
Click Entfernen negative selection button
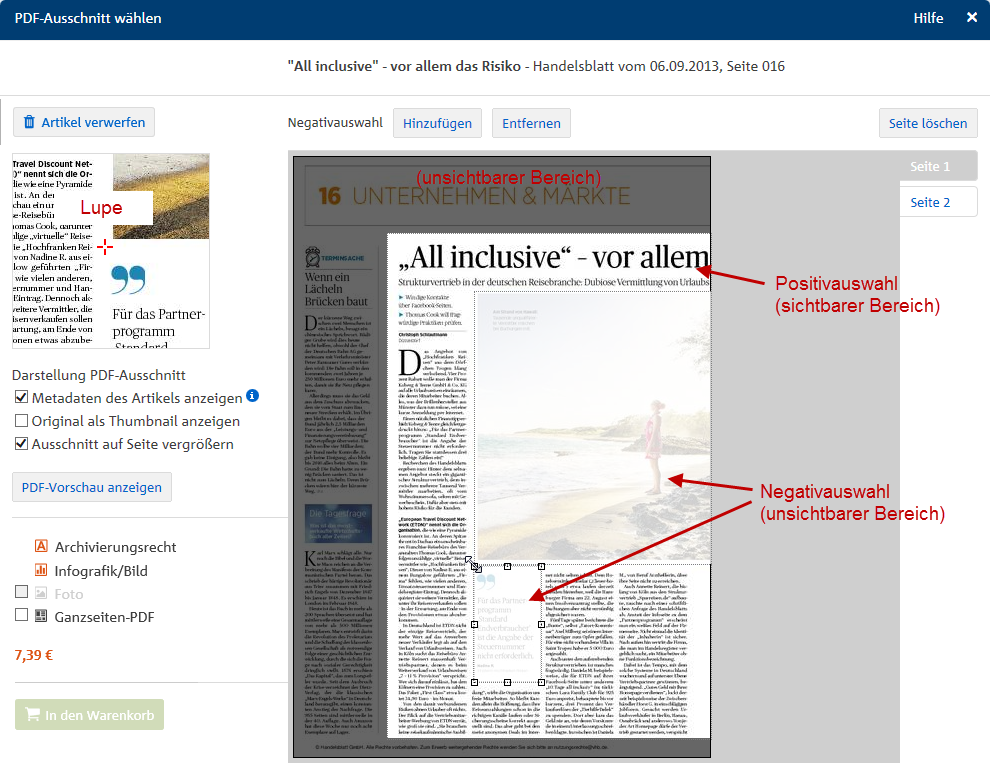click(531, 123)
